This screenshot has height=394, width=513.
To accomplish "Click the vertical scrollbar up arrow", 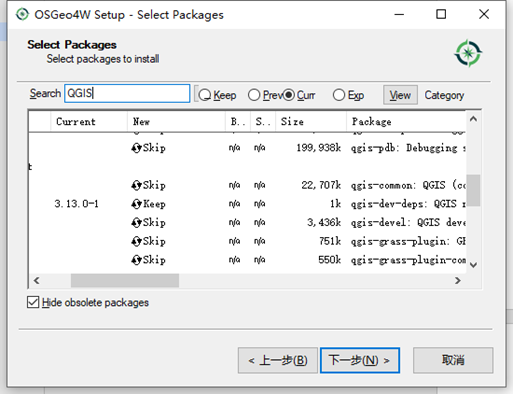I will (473, 119).
